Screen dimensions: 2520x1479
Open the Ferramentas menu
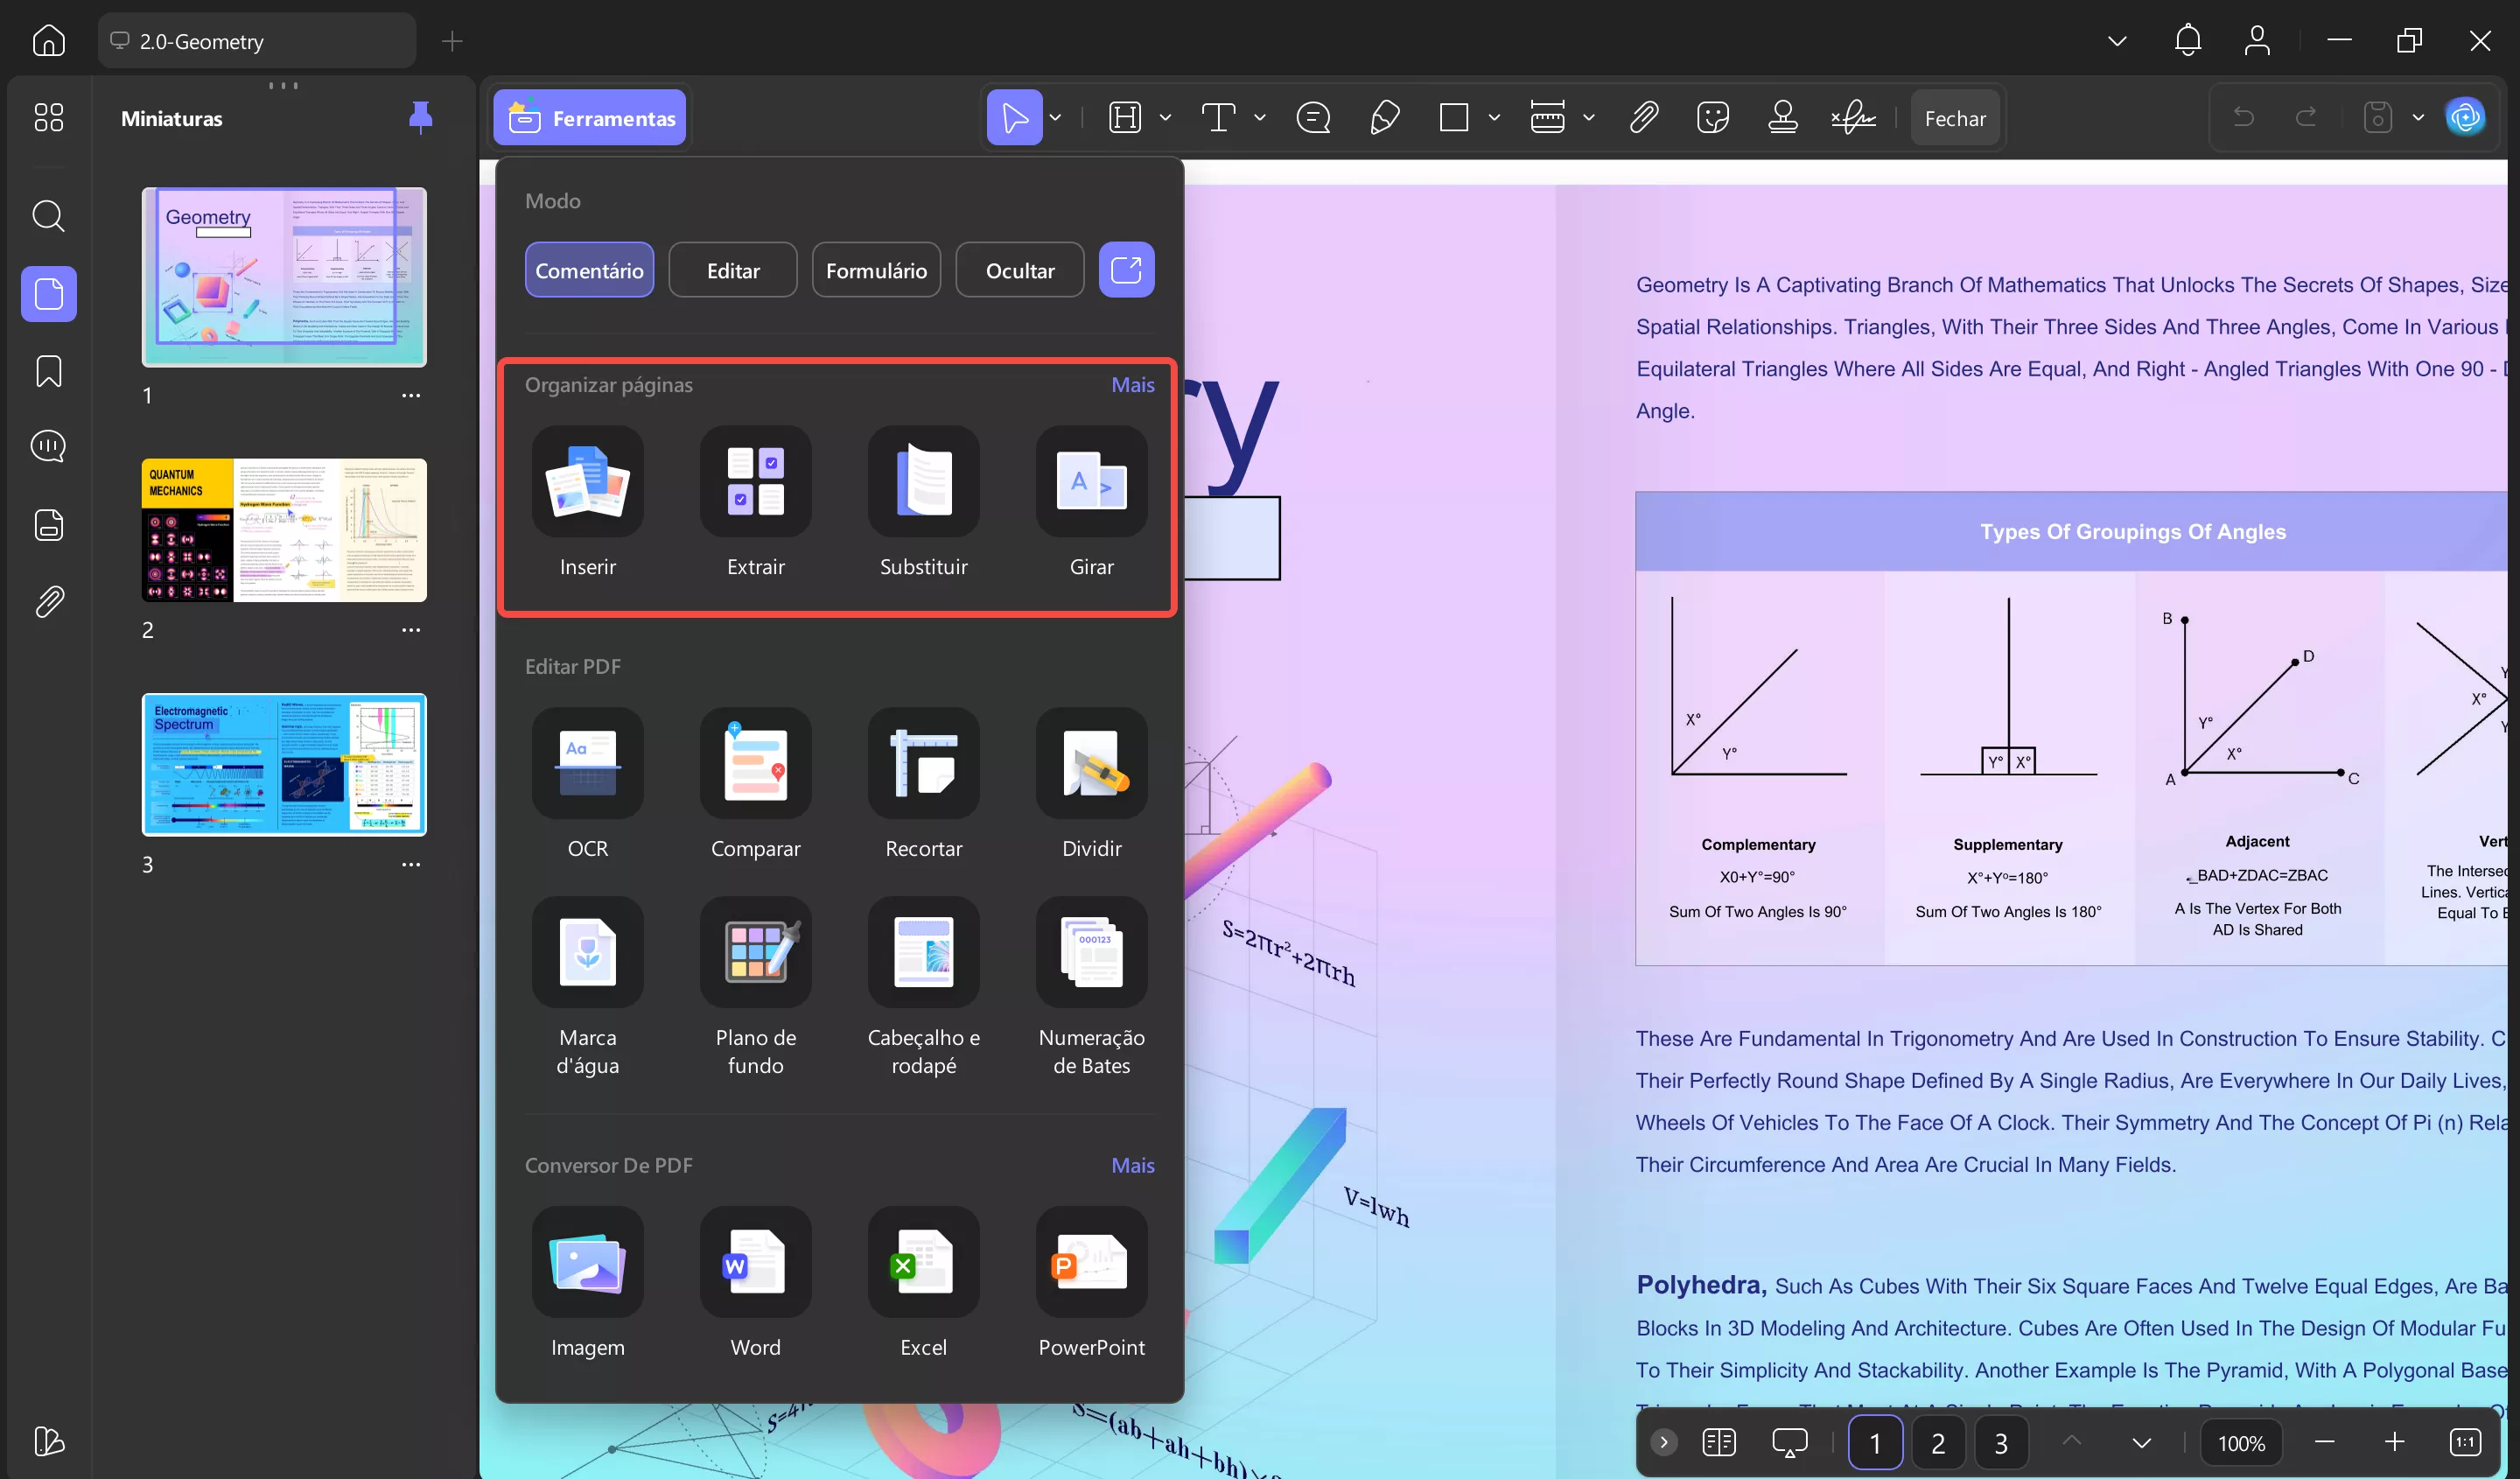pos(589,117)
